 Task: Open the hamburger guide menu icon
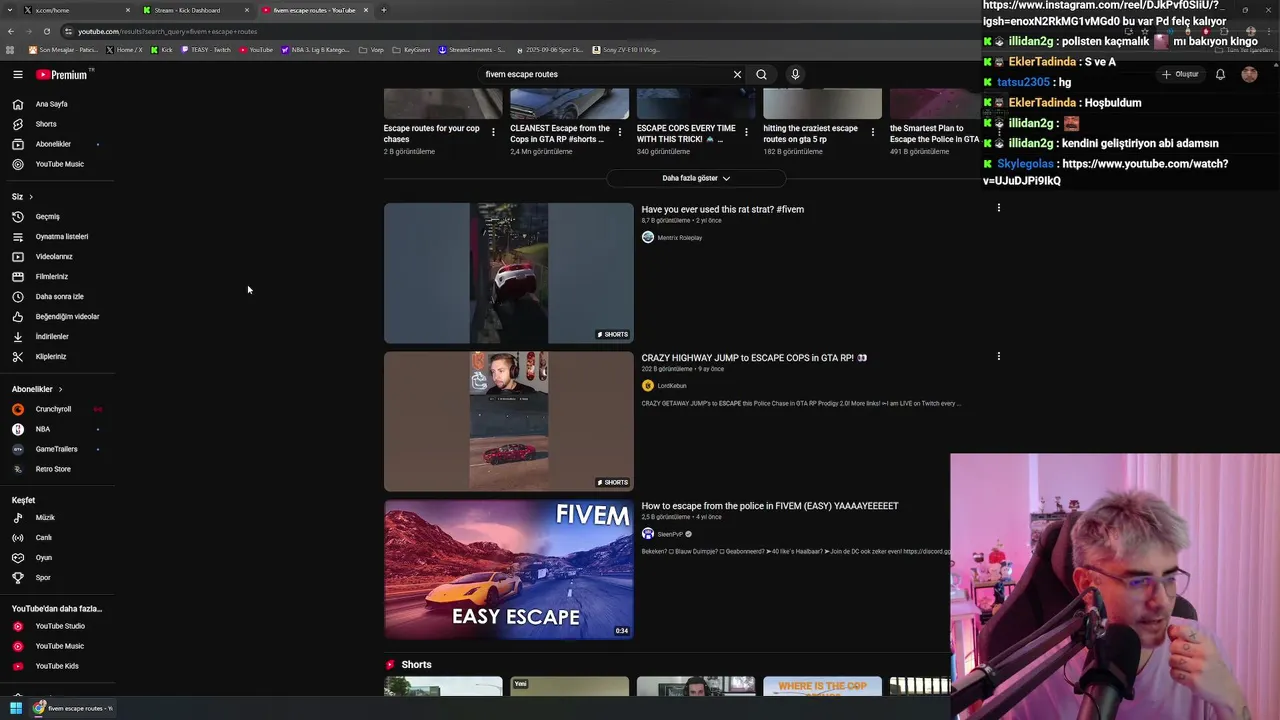pos(17,74)
